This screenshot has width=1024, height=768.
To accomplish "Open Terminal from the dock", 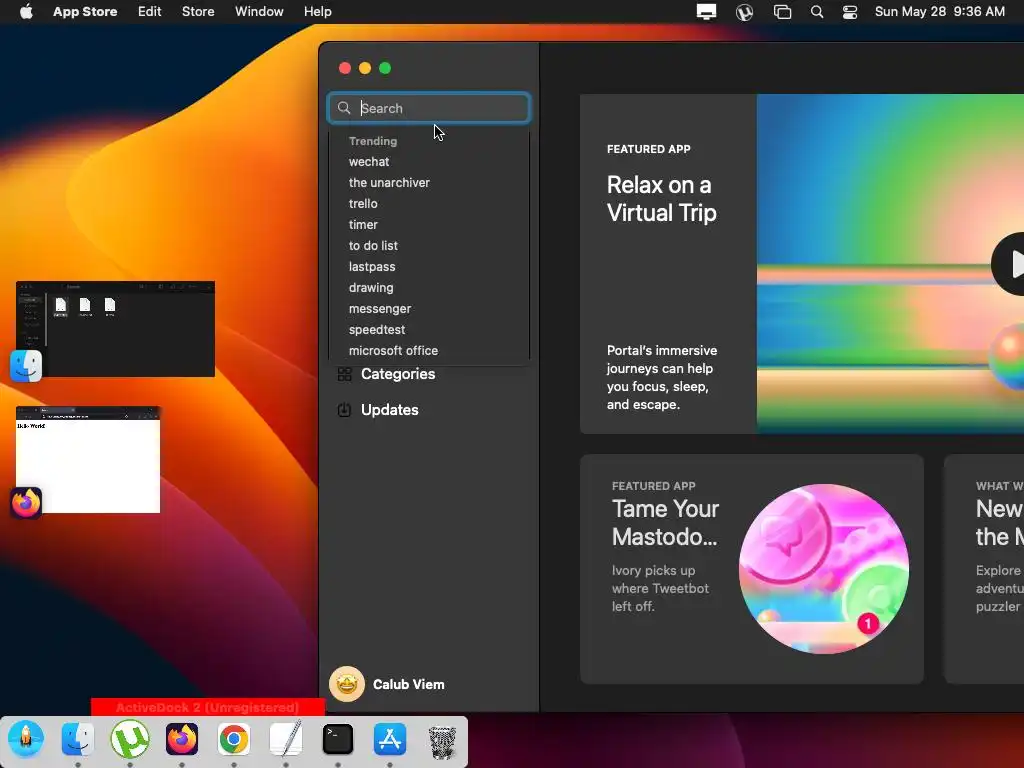I will click(338, 739).
